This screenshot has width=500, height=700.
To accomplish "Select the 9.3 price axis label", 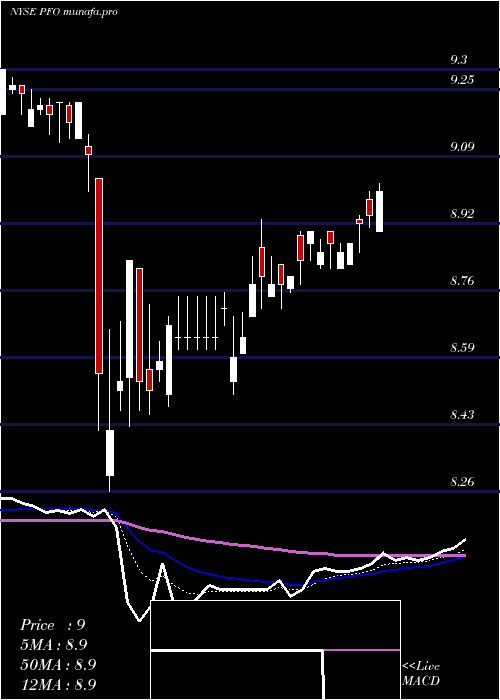I will click(x=458, y=60).
